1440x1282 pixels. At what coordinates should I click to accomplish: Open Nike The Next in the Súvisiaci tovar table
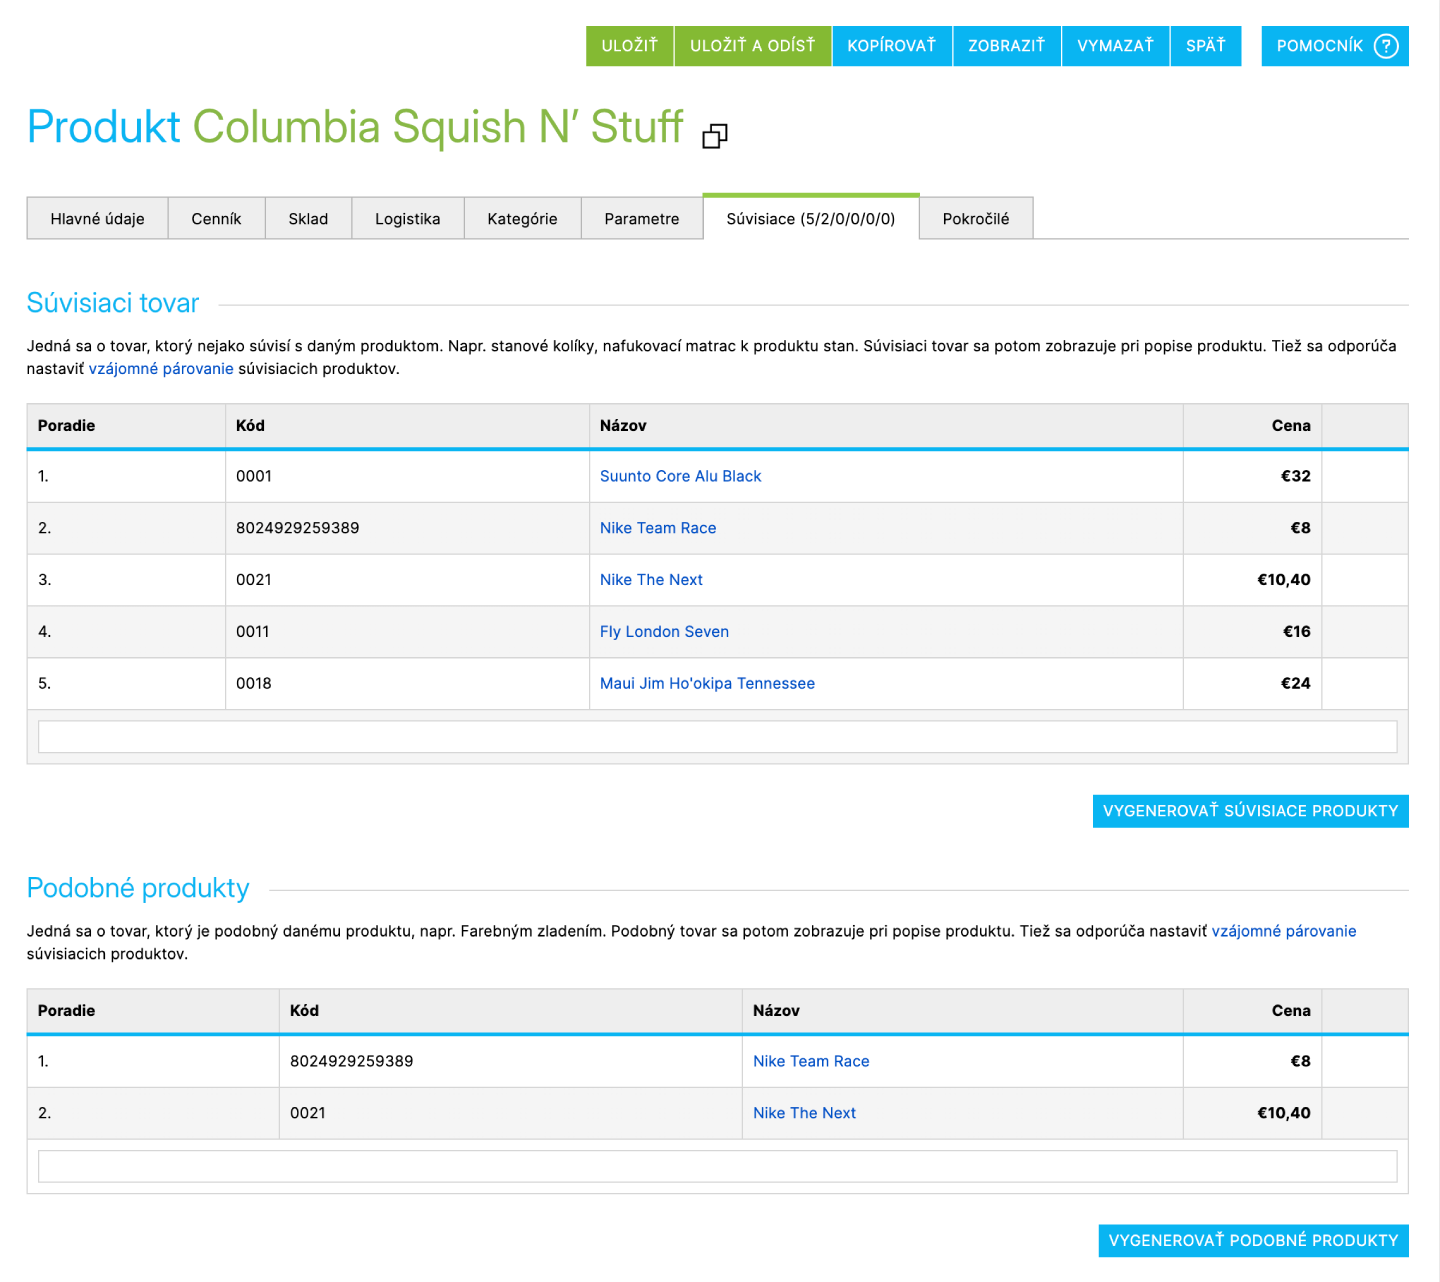(651, 580)
